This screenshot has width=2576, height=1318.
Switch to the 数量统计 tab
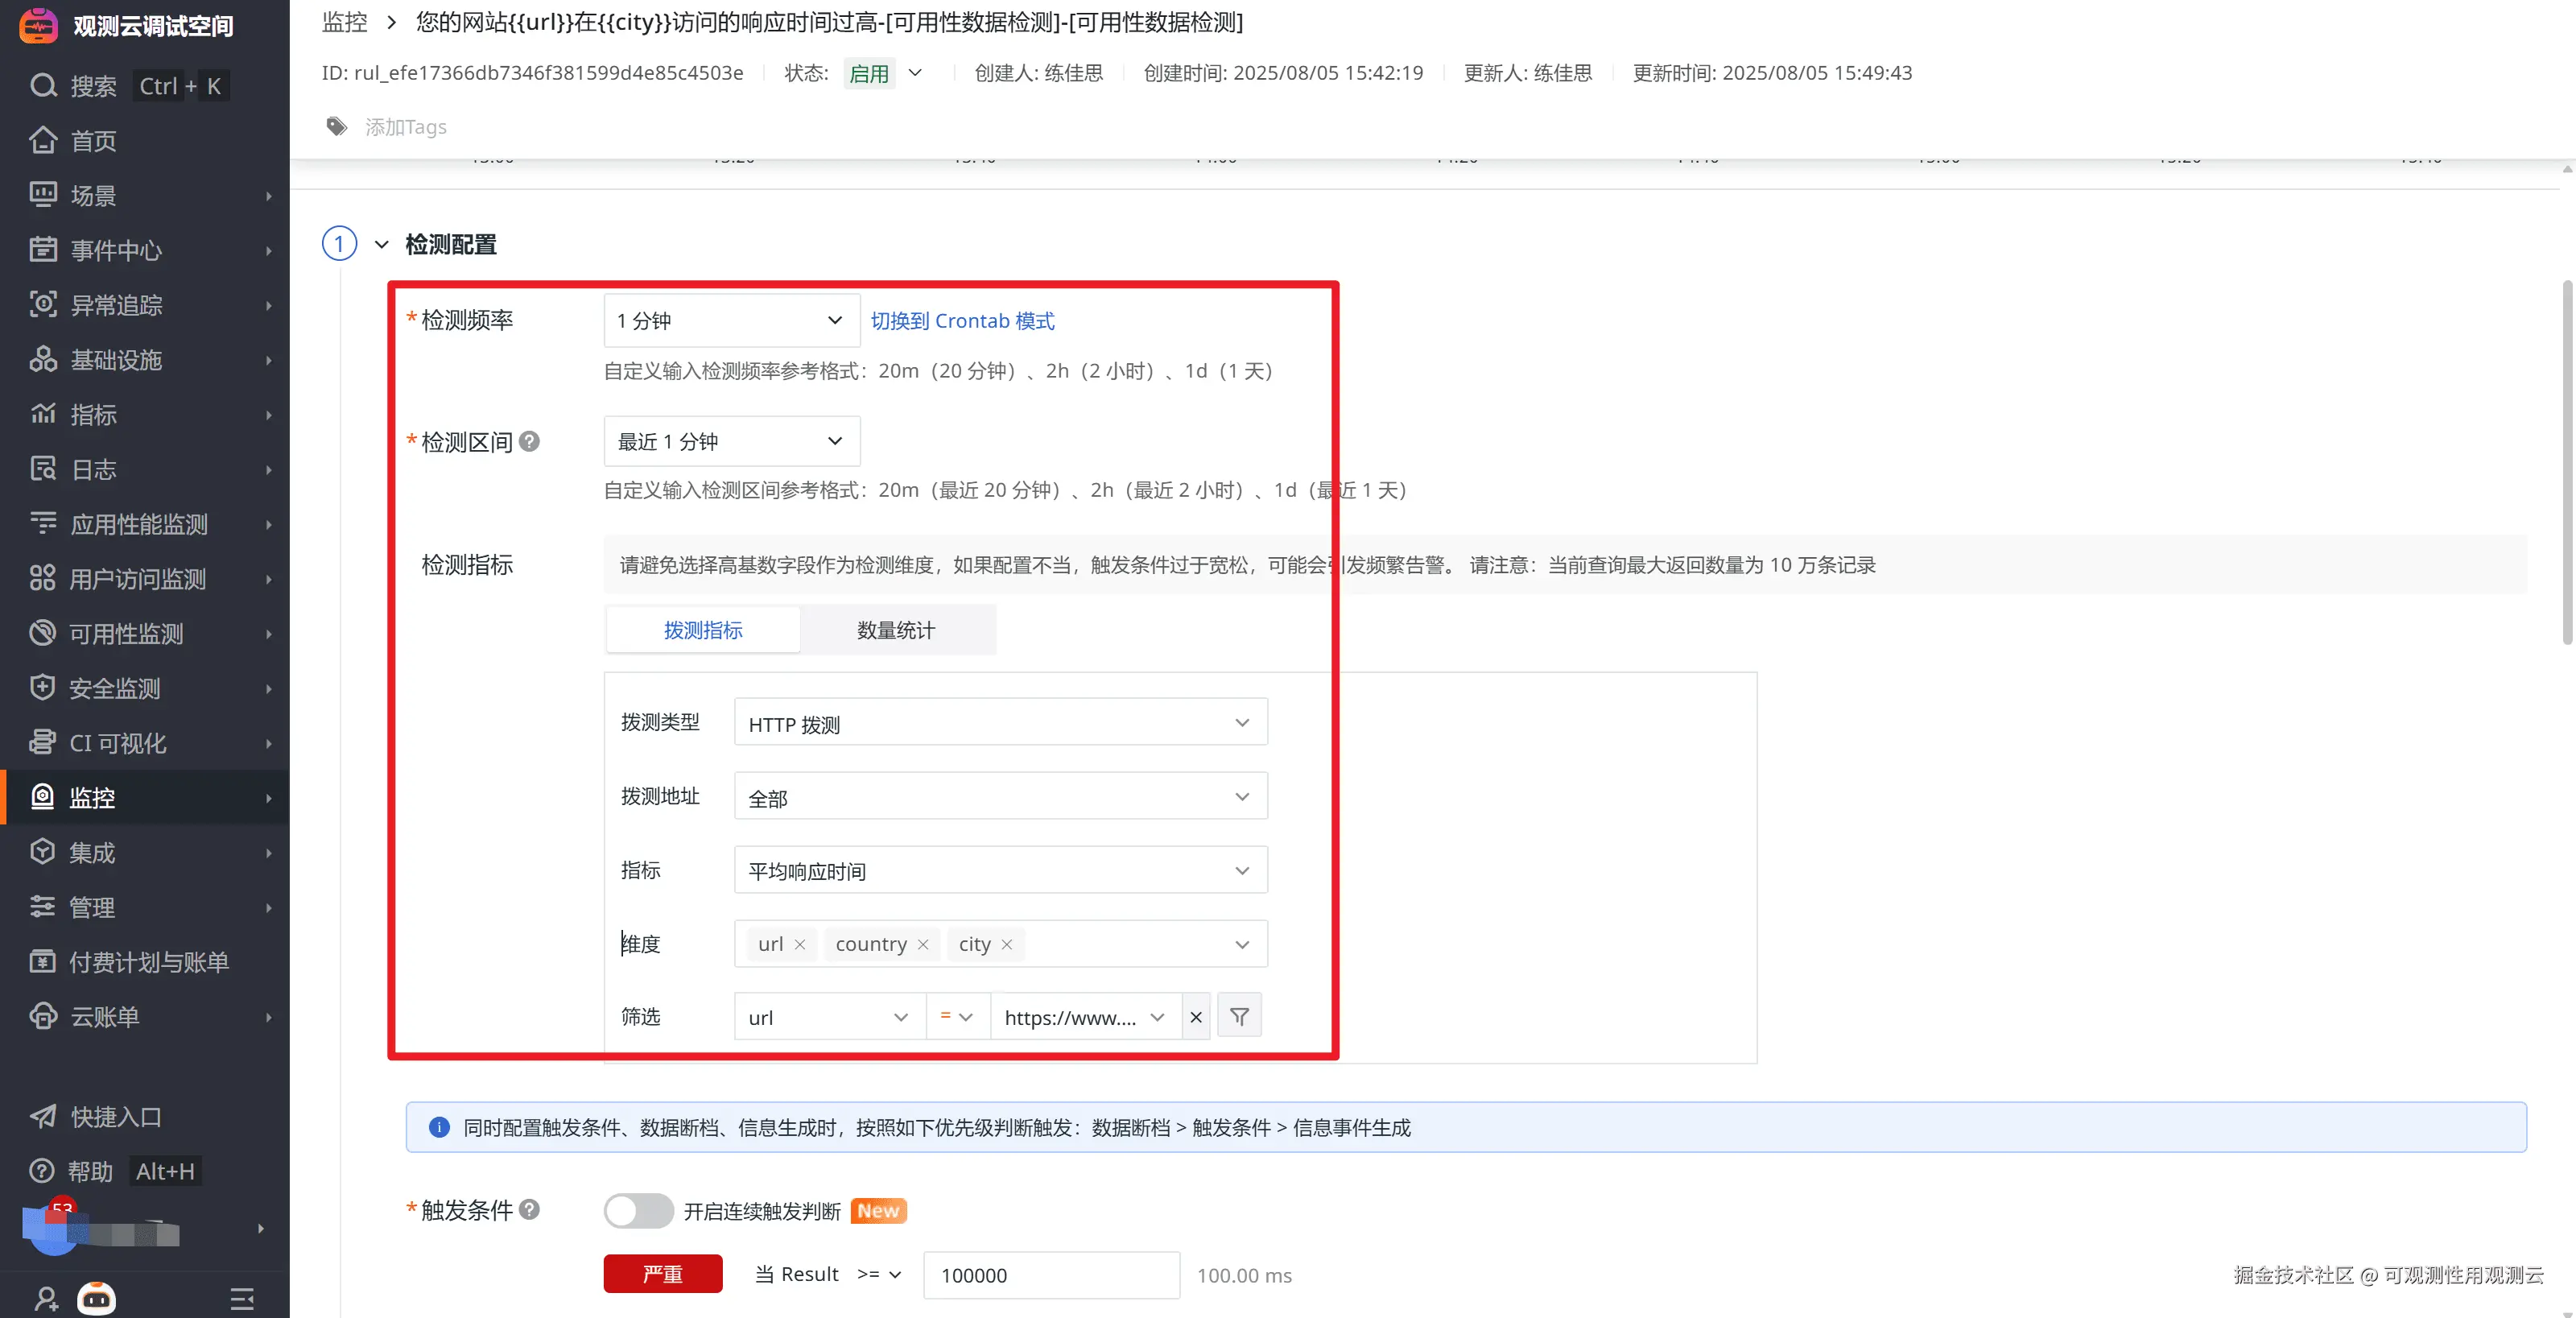point(896,630)
